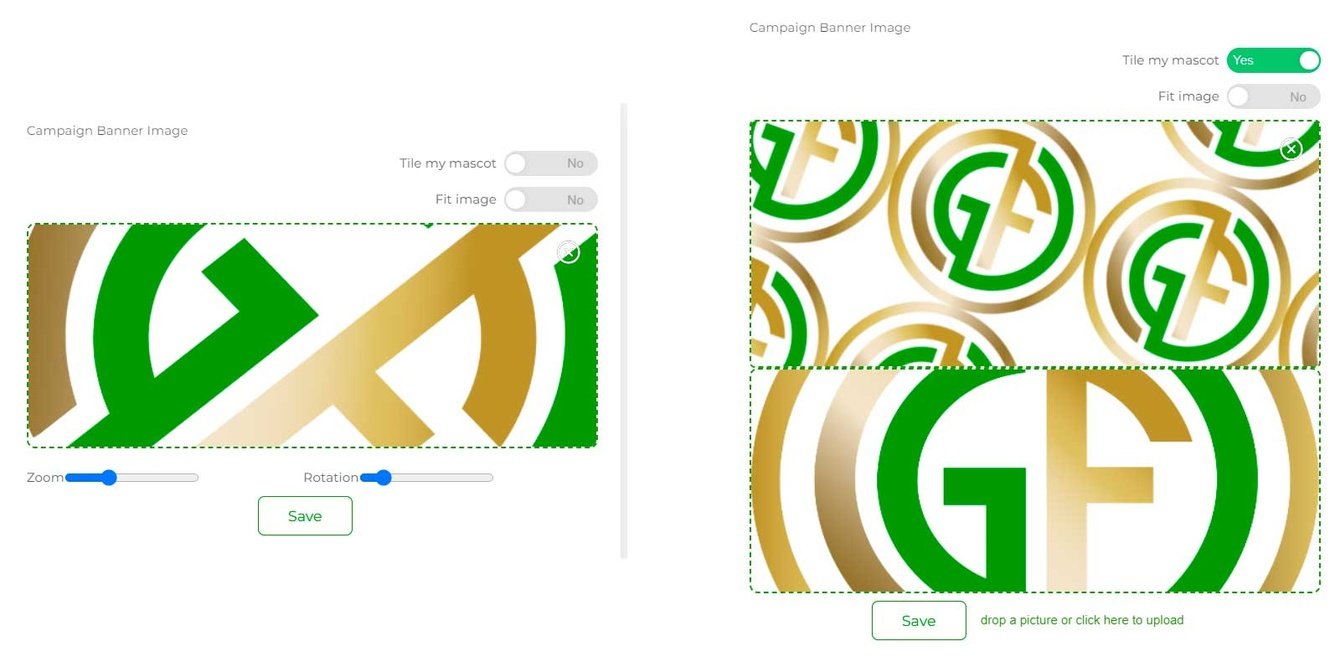The width and height of the screenshot is (1340, 662).
Task: Click the Tile my mascot label beside the Yes toggle
Action: [x=1170, y=60]
